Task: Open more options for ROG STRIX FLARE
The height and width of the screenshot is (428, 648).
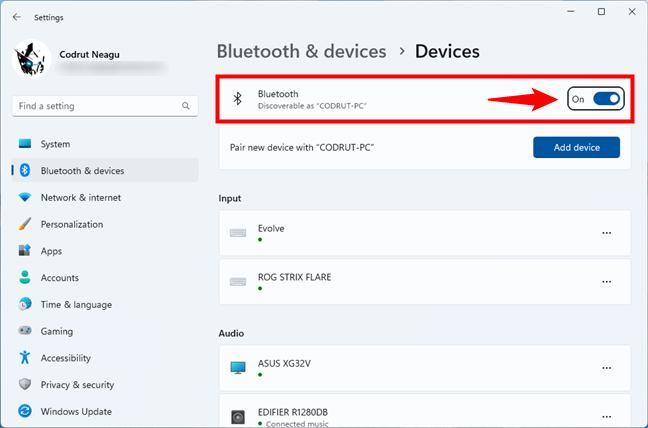Action: point(606,282)
